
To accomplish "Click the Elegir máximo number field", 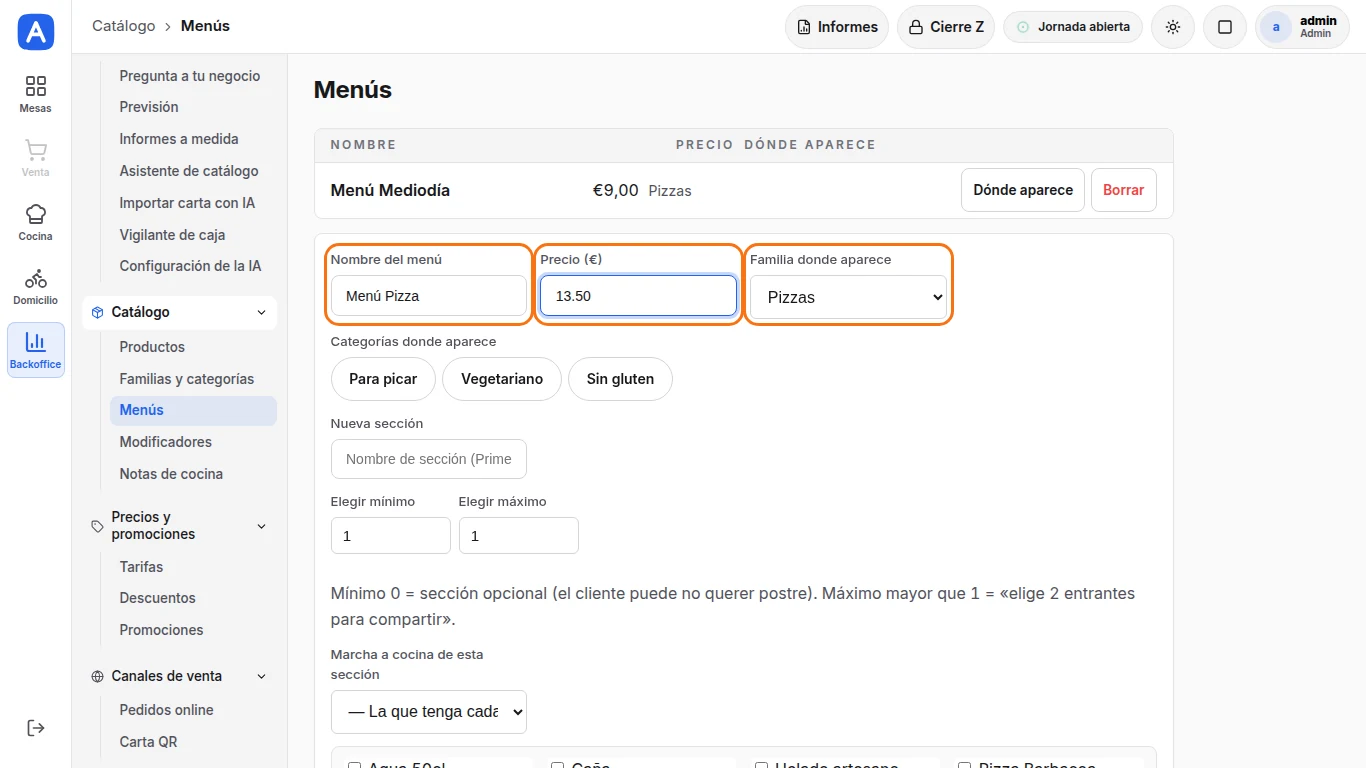I will pyautogui.click(x=519, y=536).
